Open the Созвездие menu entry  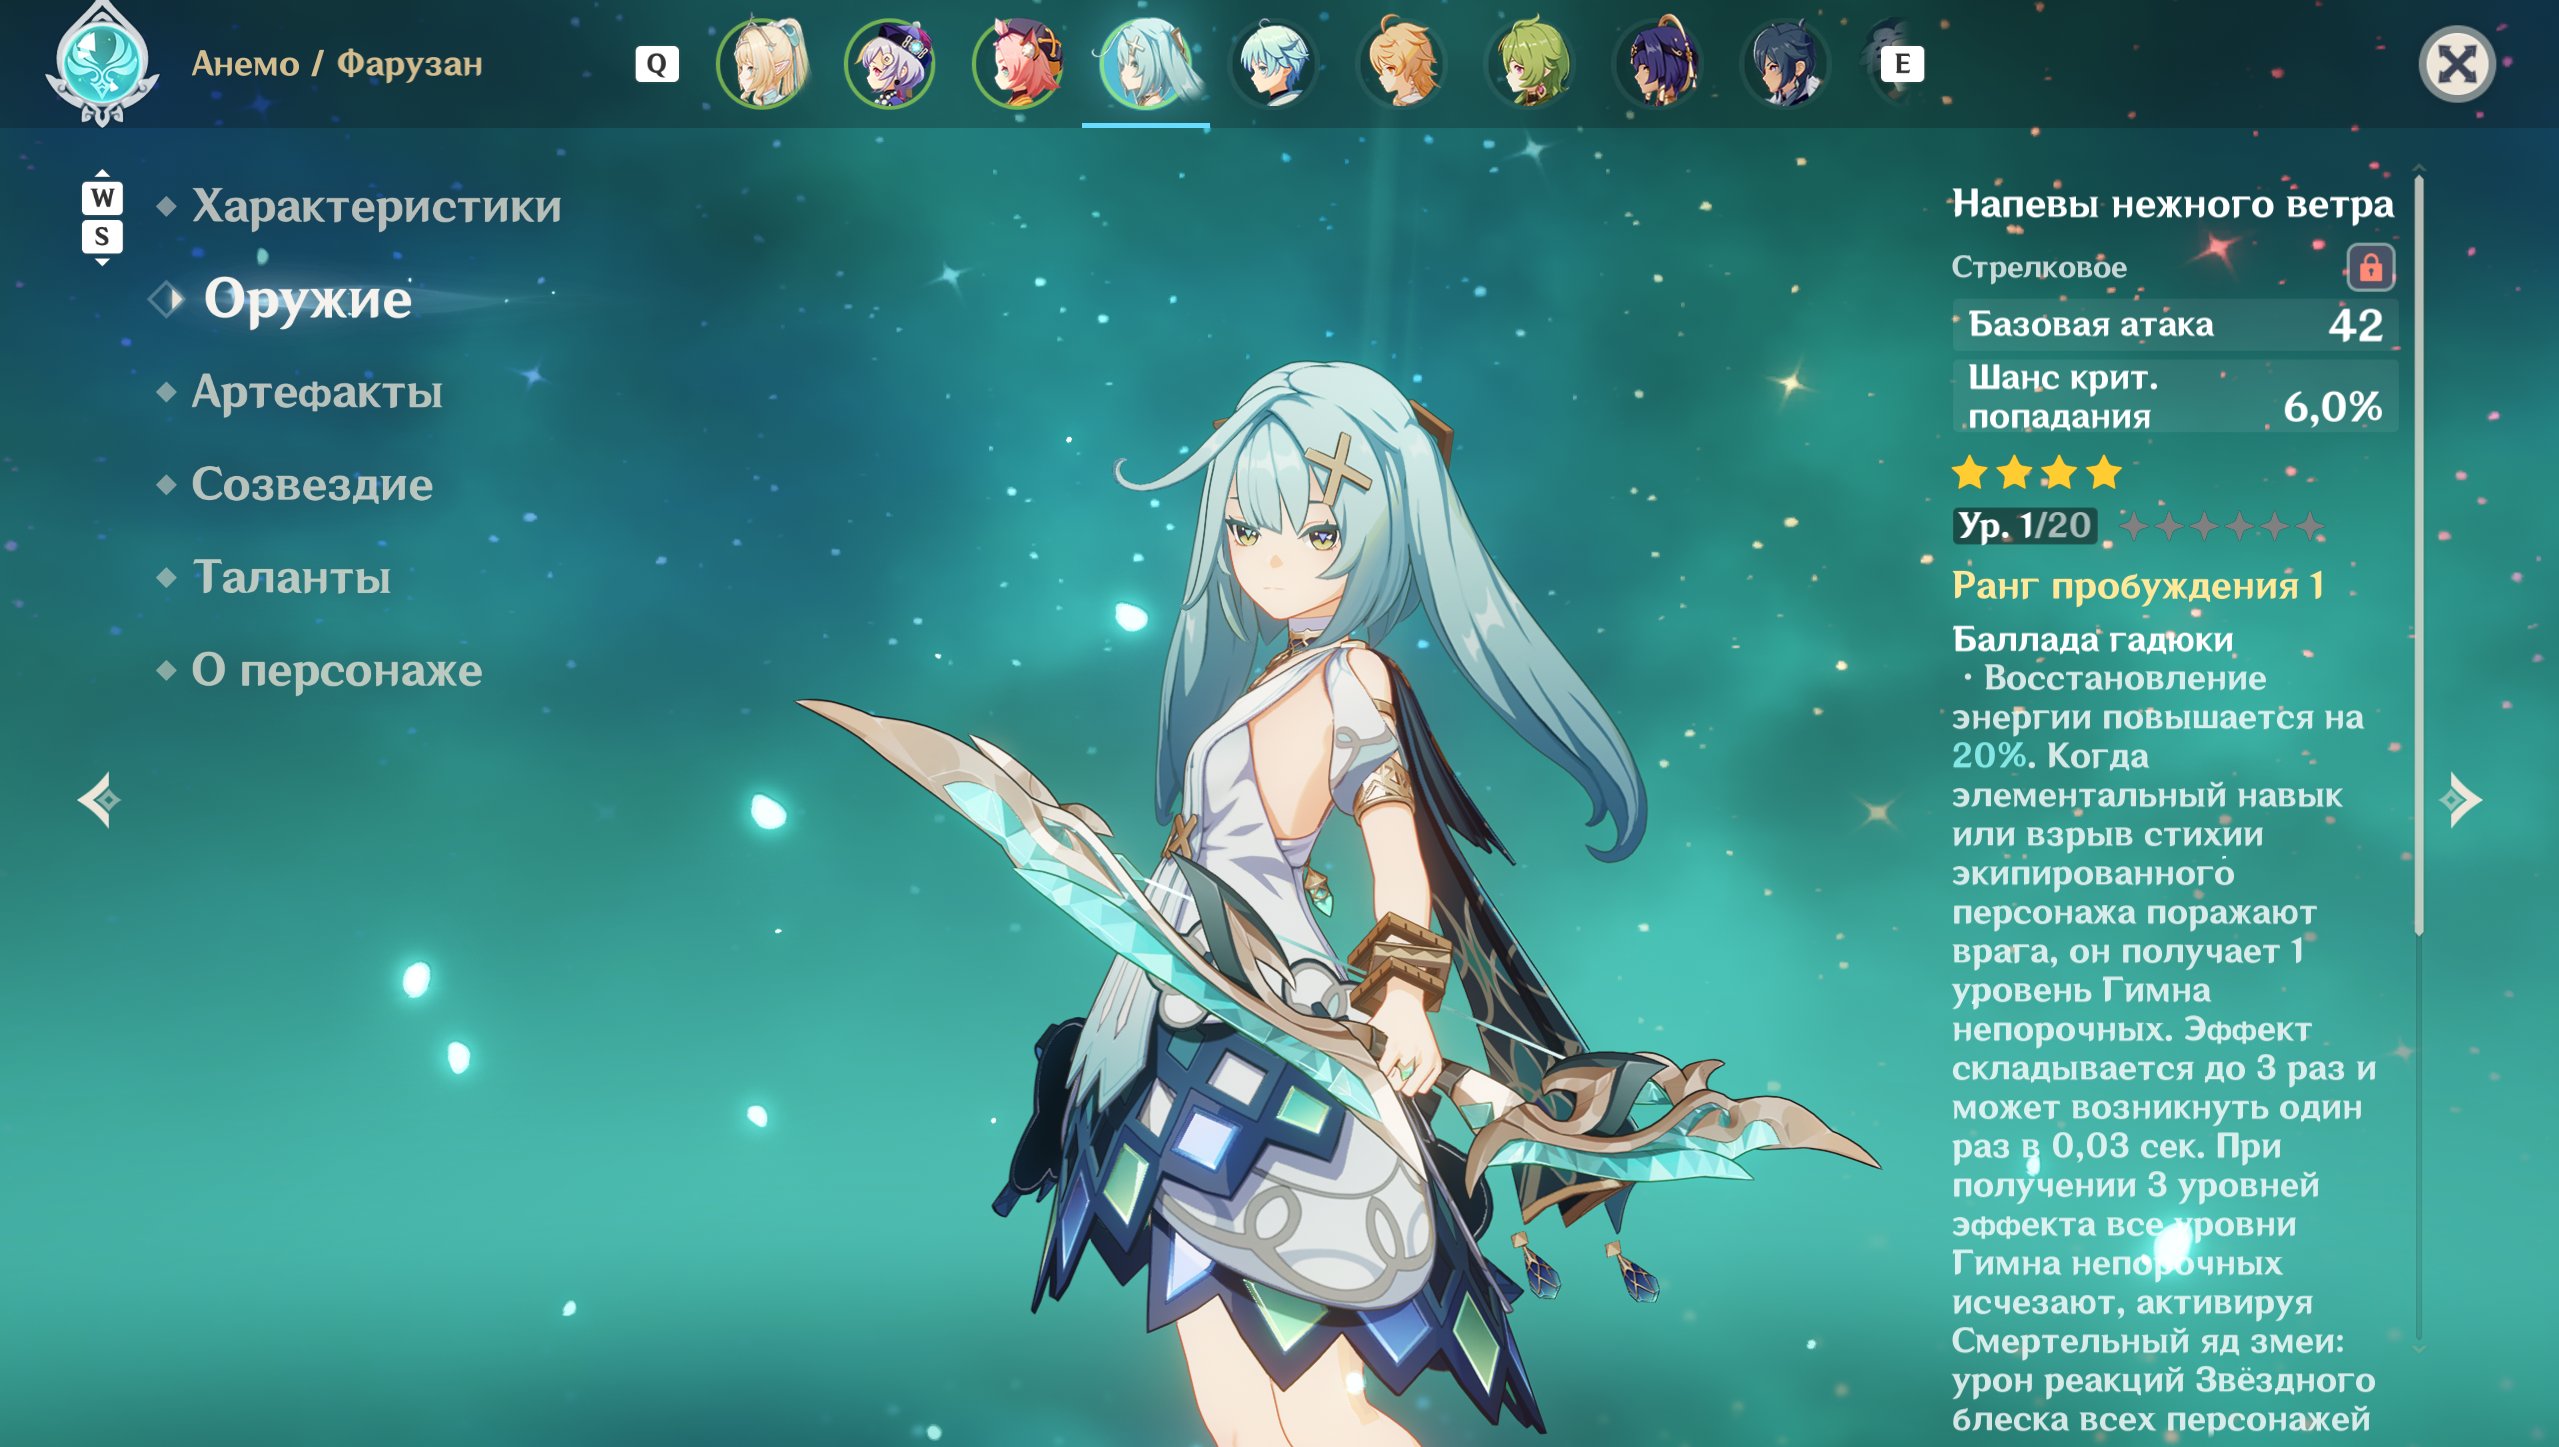pyautogui.click(x=312, y=485)
